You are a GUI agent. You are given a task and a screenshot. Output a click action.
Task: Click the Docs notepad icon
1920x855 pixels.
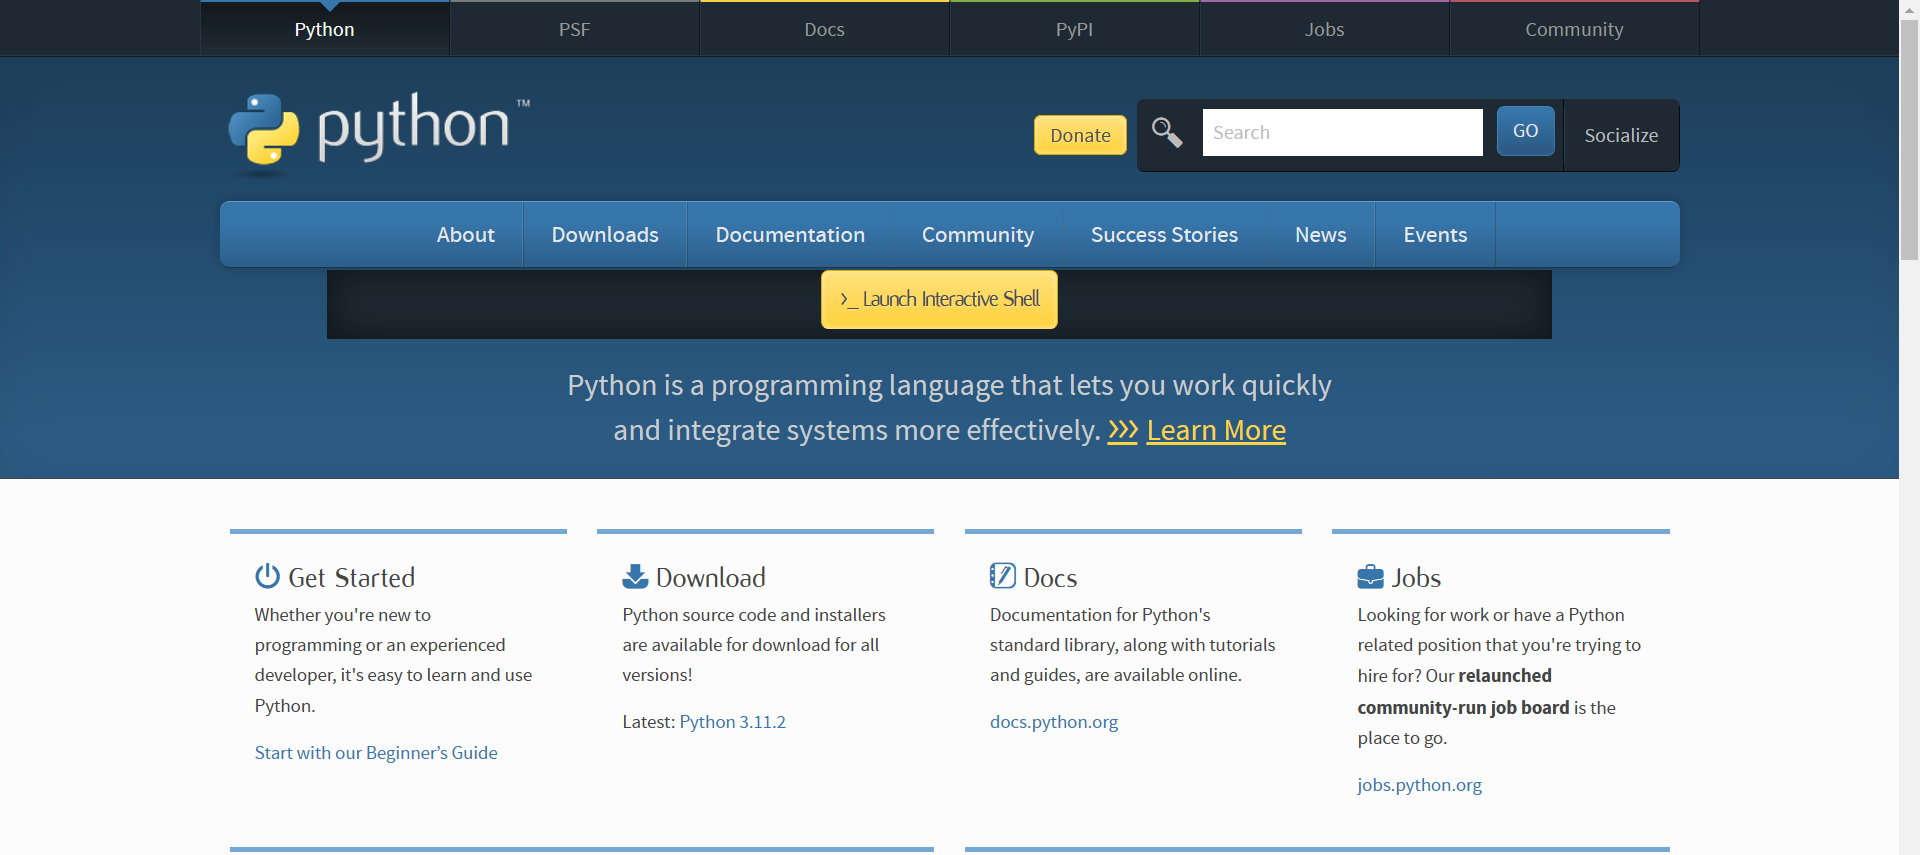tap(1003, 576)
